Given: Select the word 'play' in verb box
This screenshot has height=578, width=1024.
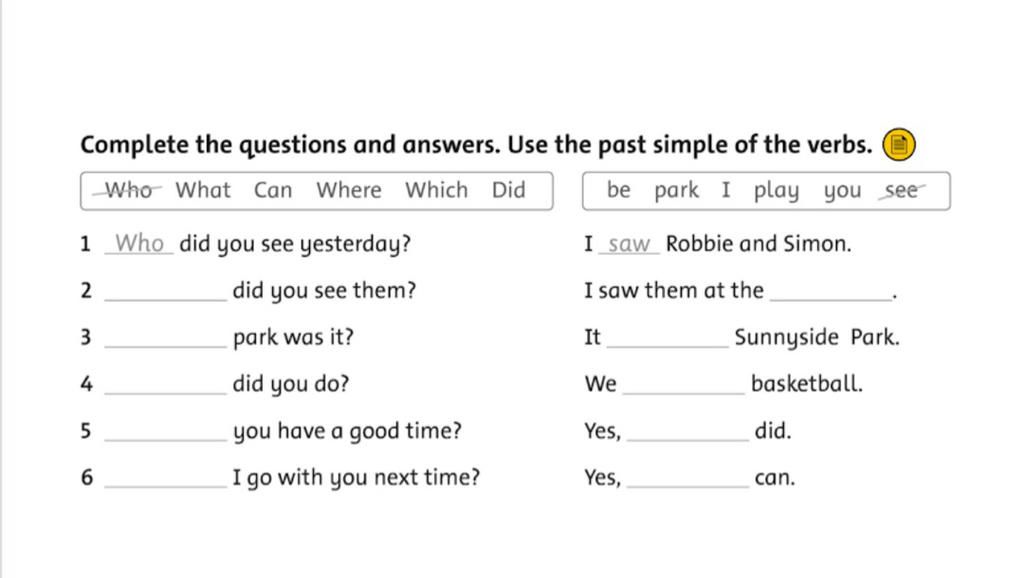Looking at the screenshot, I should [776, 191].
